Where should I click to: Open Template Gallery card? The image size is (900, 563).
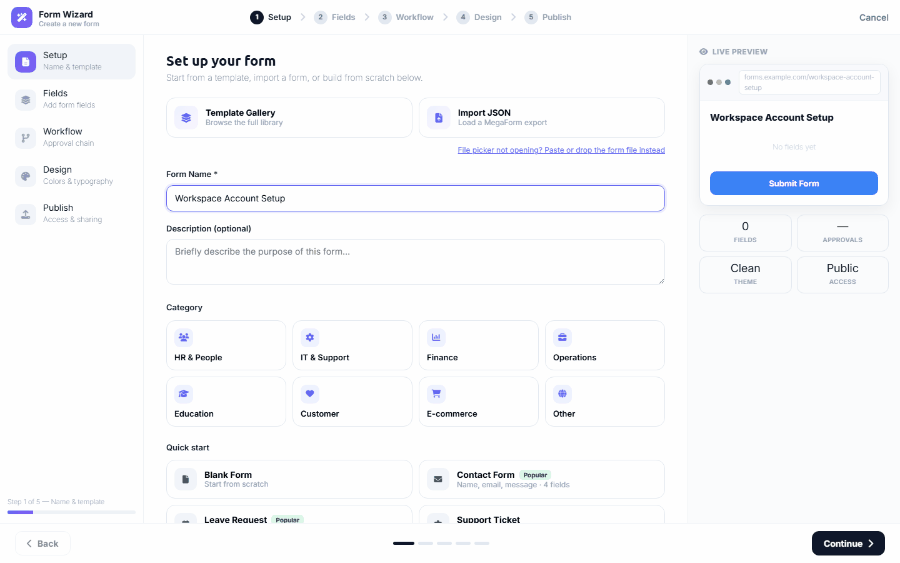(289, 118)
